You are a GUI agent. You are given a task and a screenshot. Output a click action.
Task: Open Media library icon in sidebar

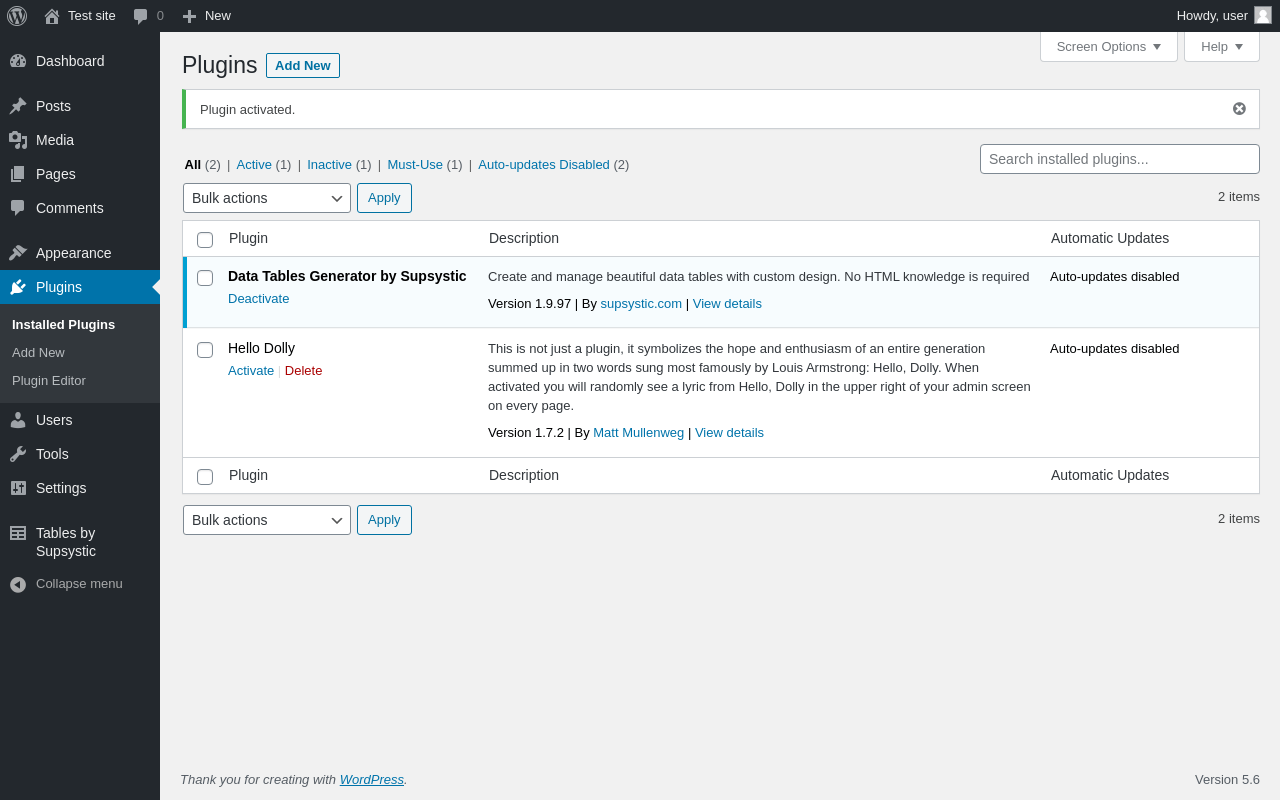[18, 140]
